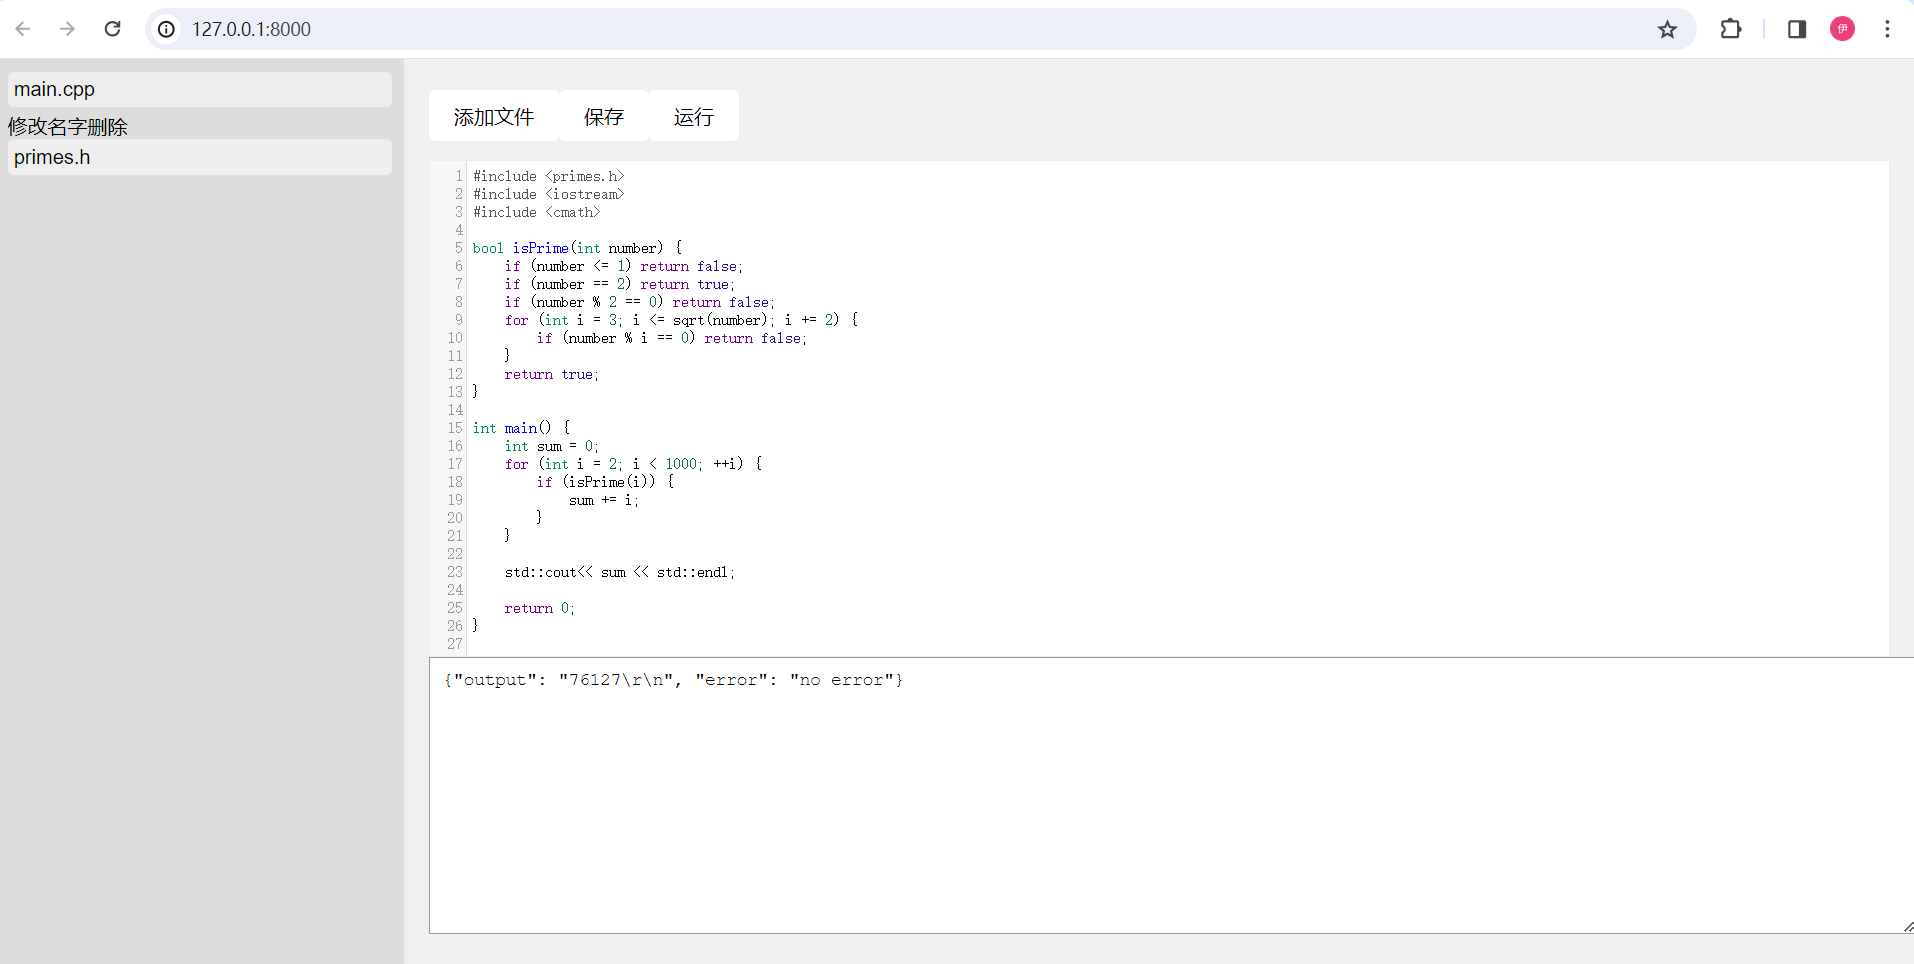The width and height of the screenshot is (1914, 964).
Task: Click the 'for (int i = 3; ...' loop line
Action: coord(681,320)
